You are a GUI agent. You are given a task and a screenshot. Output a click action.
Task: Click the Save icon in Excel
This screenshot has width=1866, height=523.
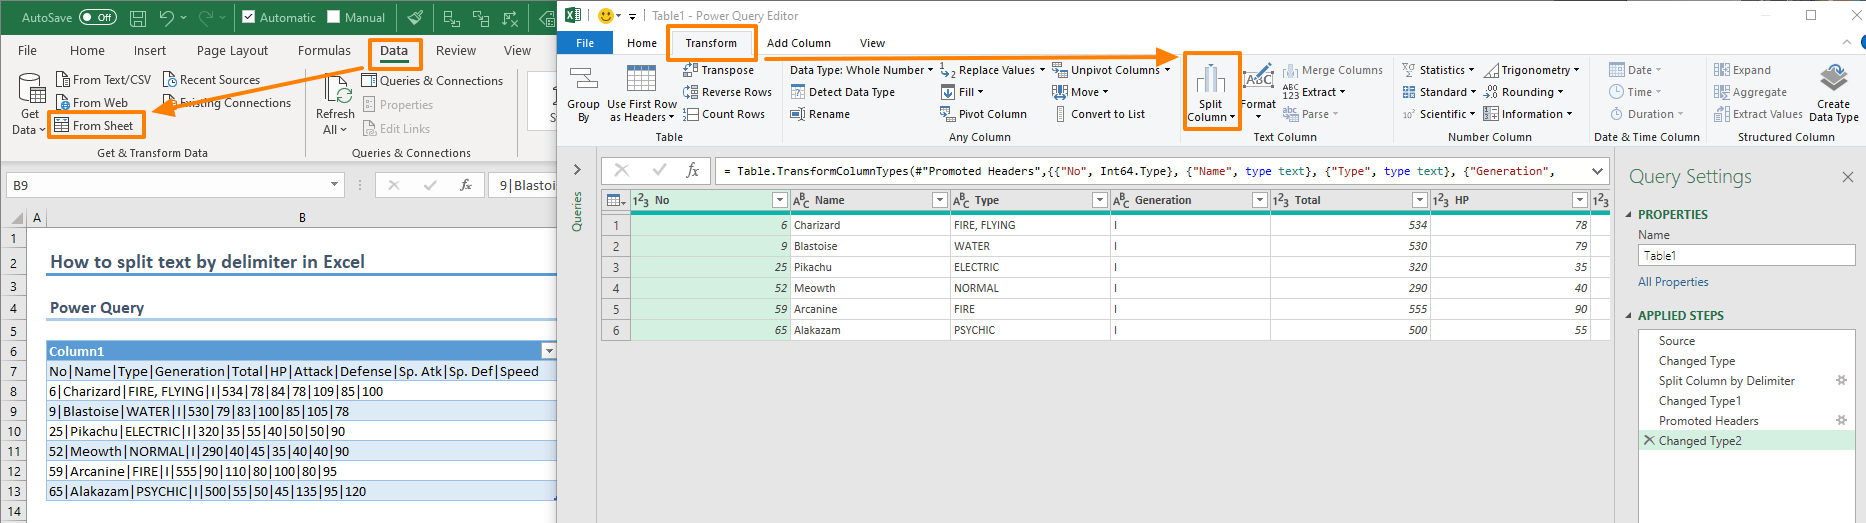click(138, 18)
